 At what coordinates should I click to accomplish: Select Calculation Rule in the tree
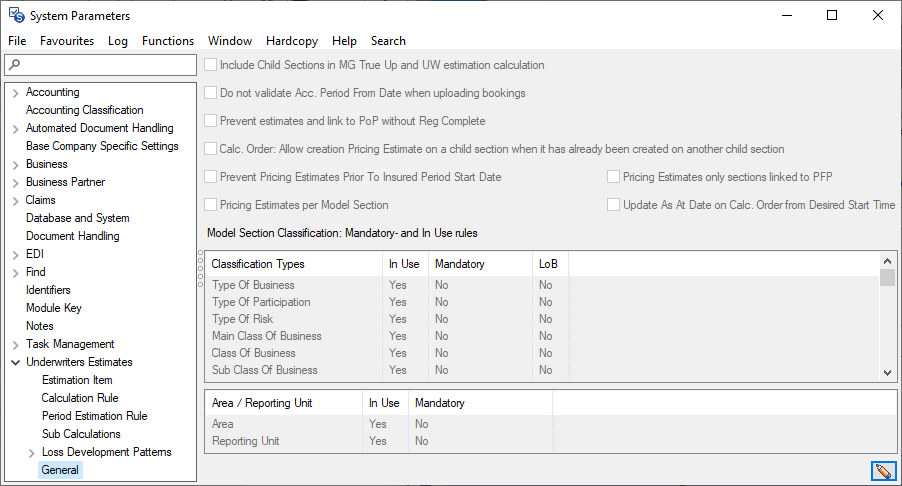pyautogui.click(x=80, y=398)
